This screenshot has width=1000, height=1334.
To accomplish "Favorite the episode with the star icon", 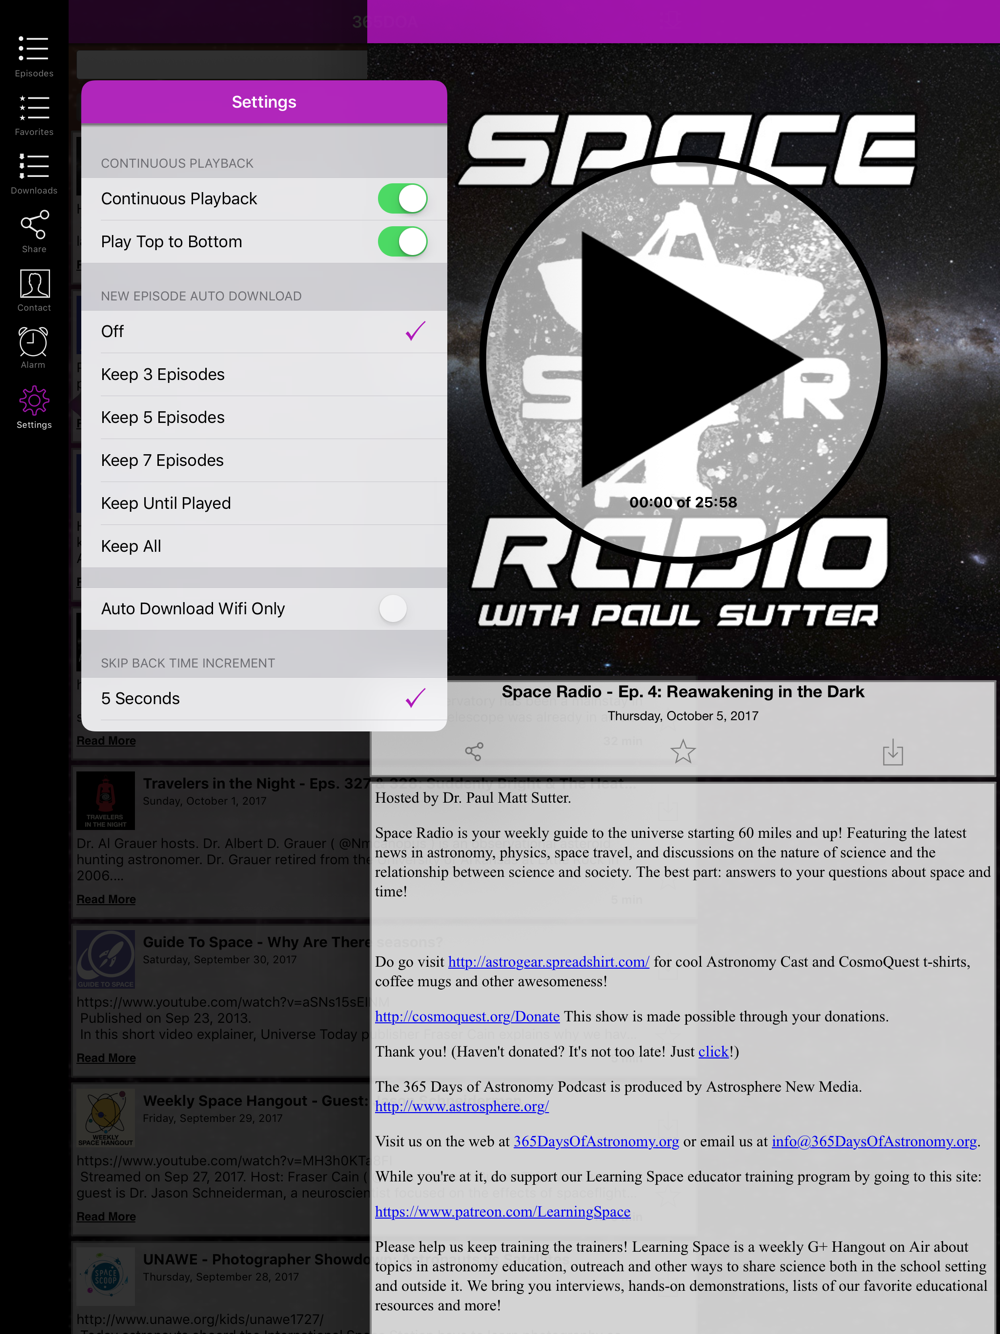I will pos(683,751).
